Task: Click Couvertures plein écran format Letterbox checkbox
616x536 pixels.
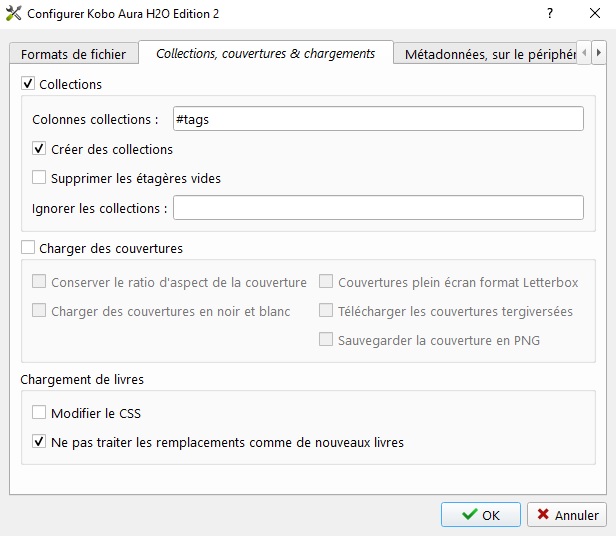Action: [x=326, y=282]
